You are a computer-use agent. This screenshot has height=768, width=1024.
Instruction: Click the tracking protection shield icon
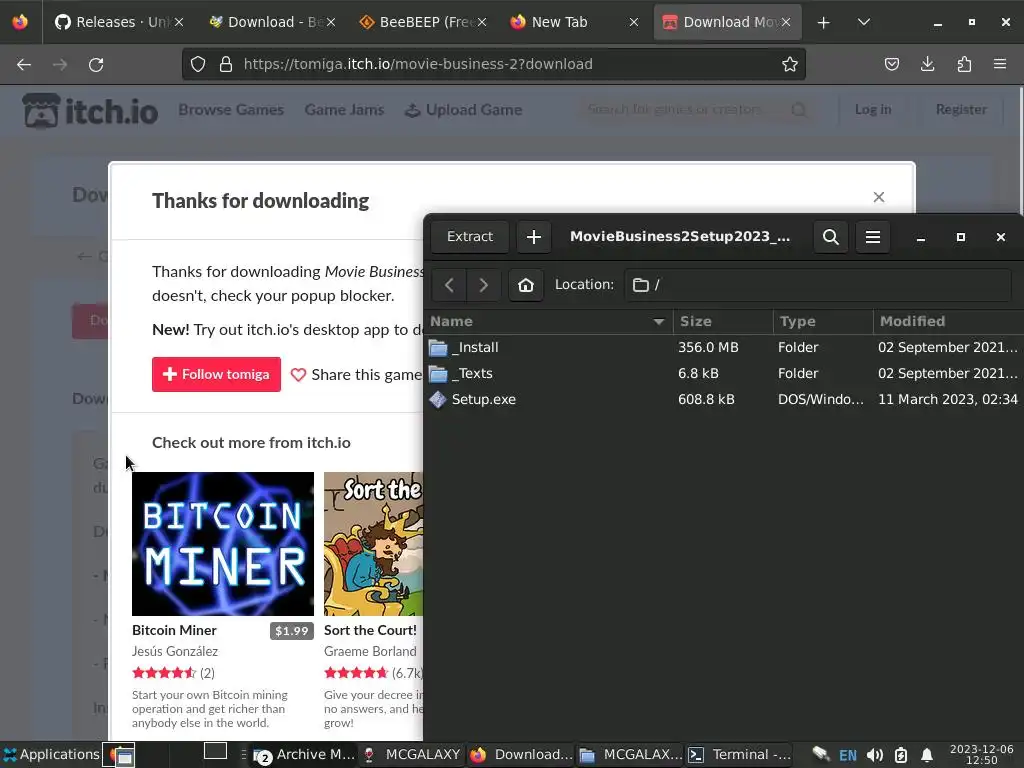198,64
